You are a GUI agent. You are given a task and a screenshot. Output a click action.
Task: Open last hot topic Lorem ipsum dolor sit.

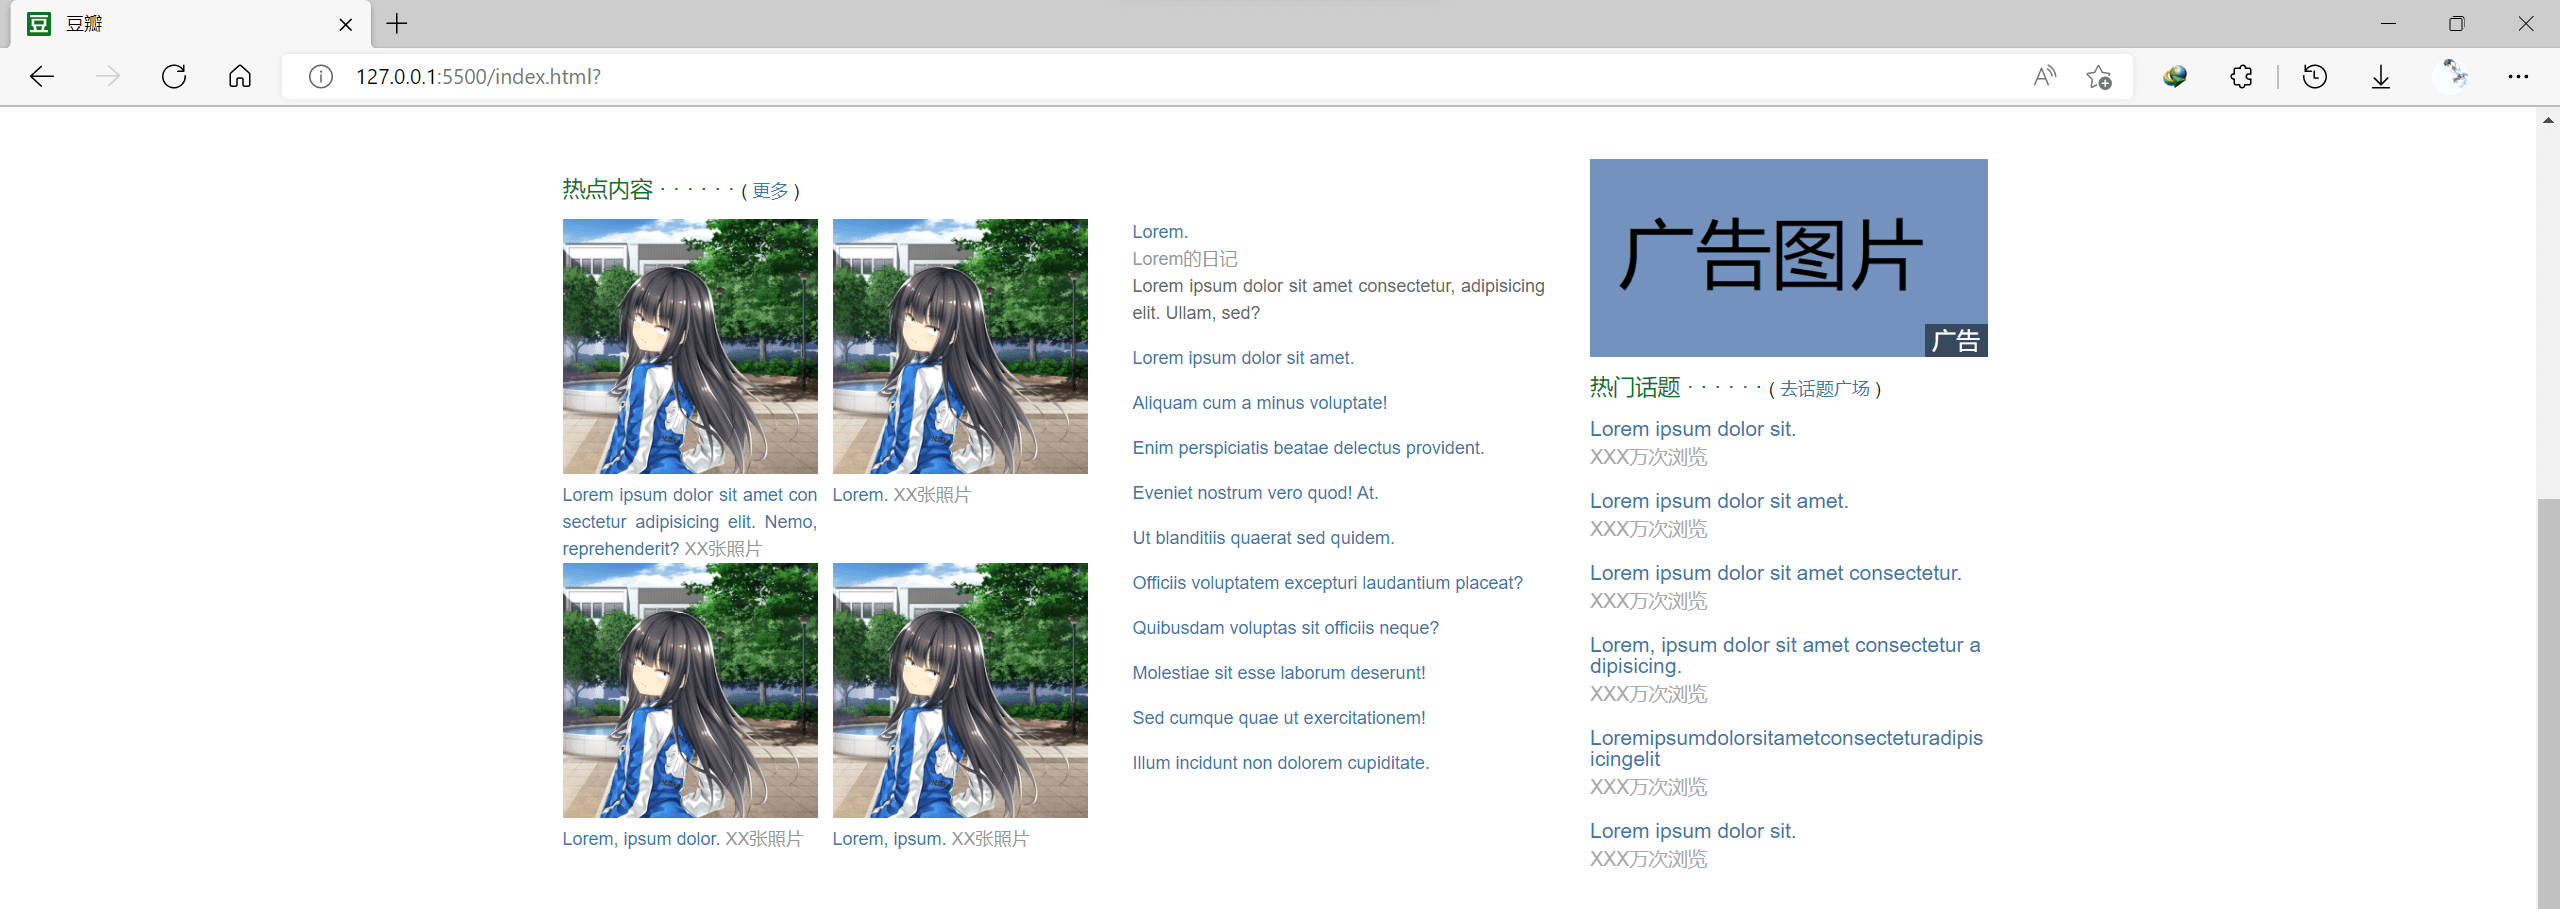click(x=1693, y=831)
